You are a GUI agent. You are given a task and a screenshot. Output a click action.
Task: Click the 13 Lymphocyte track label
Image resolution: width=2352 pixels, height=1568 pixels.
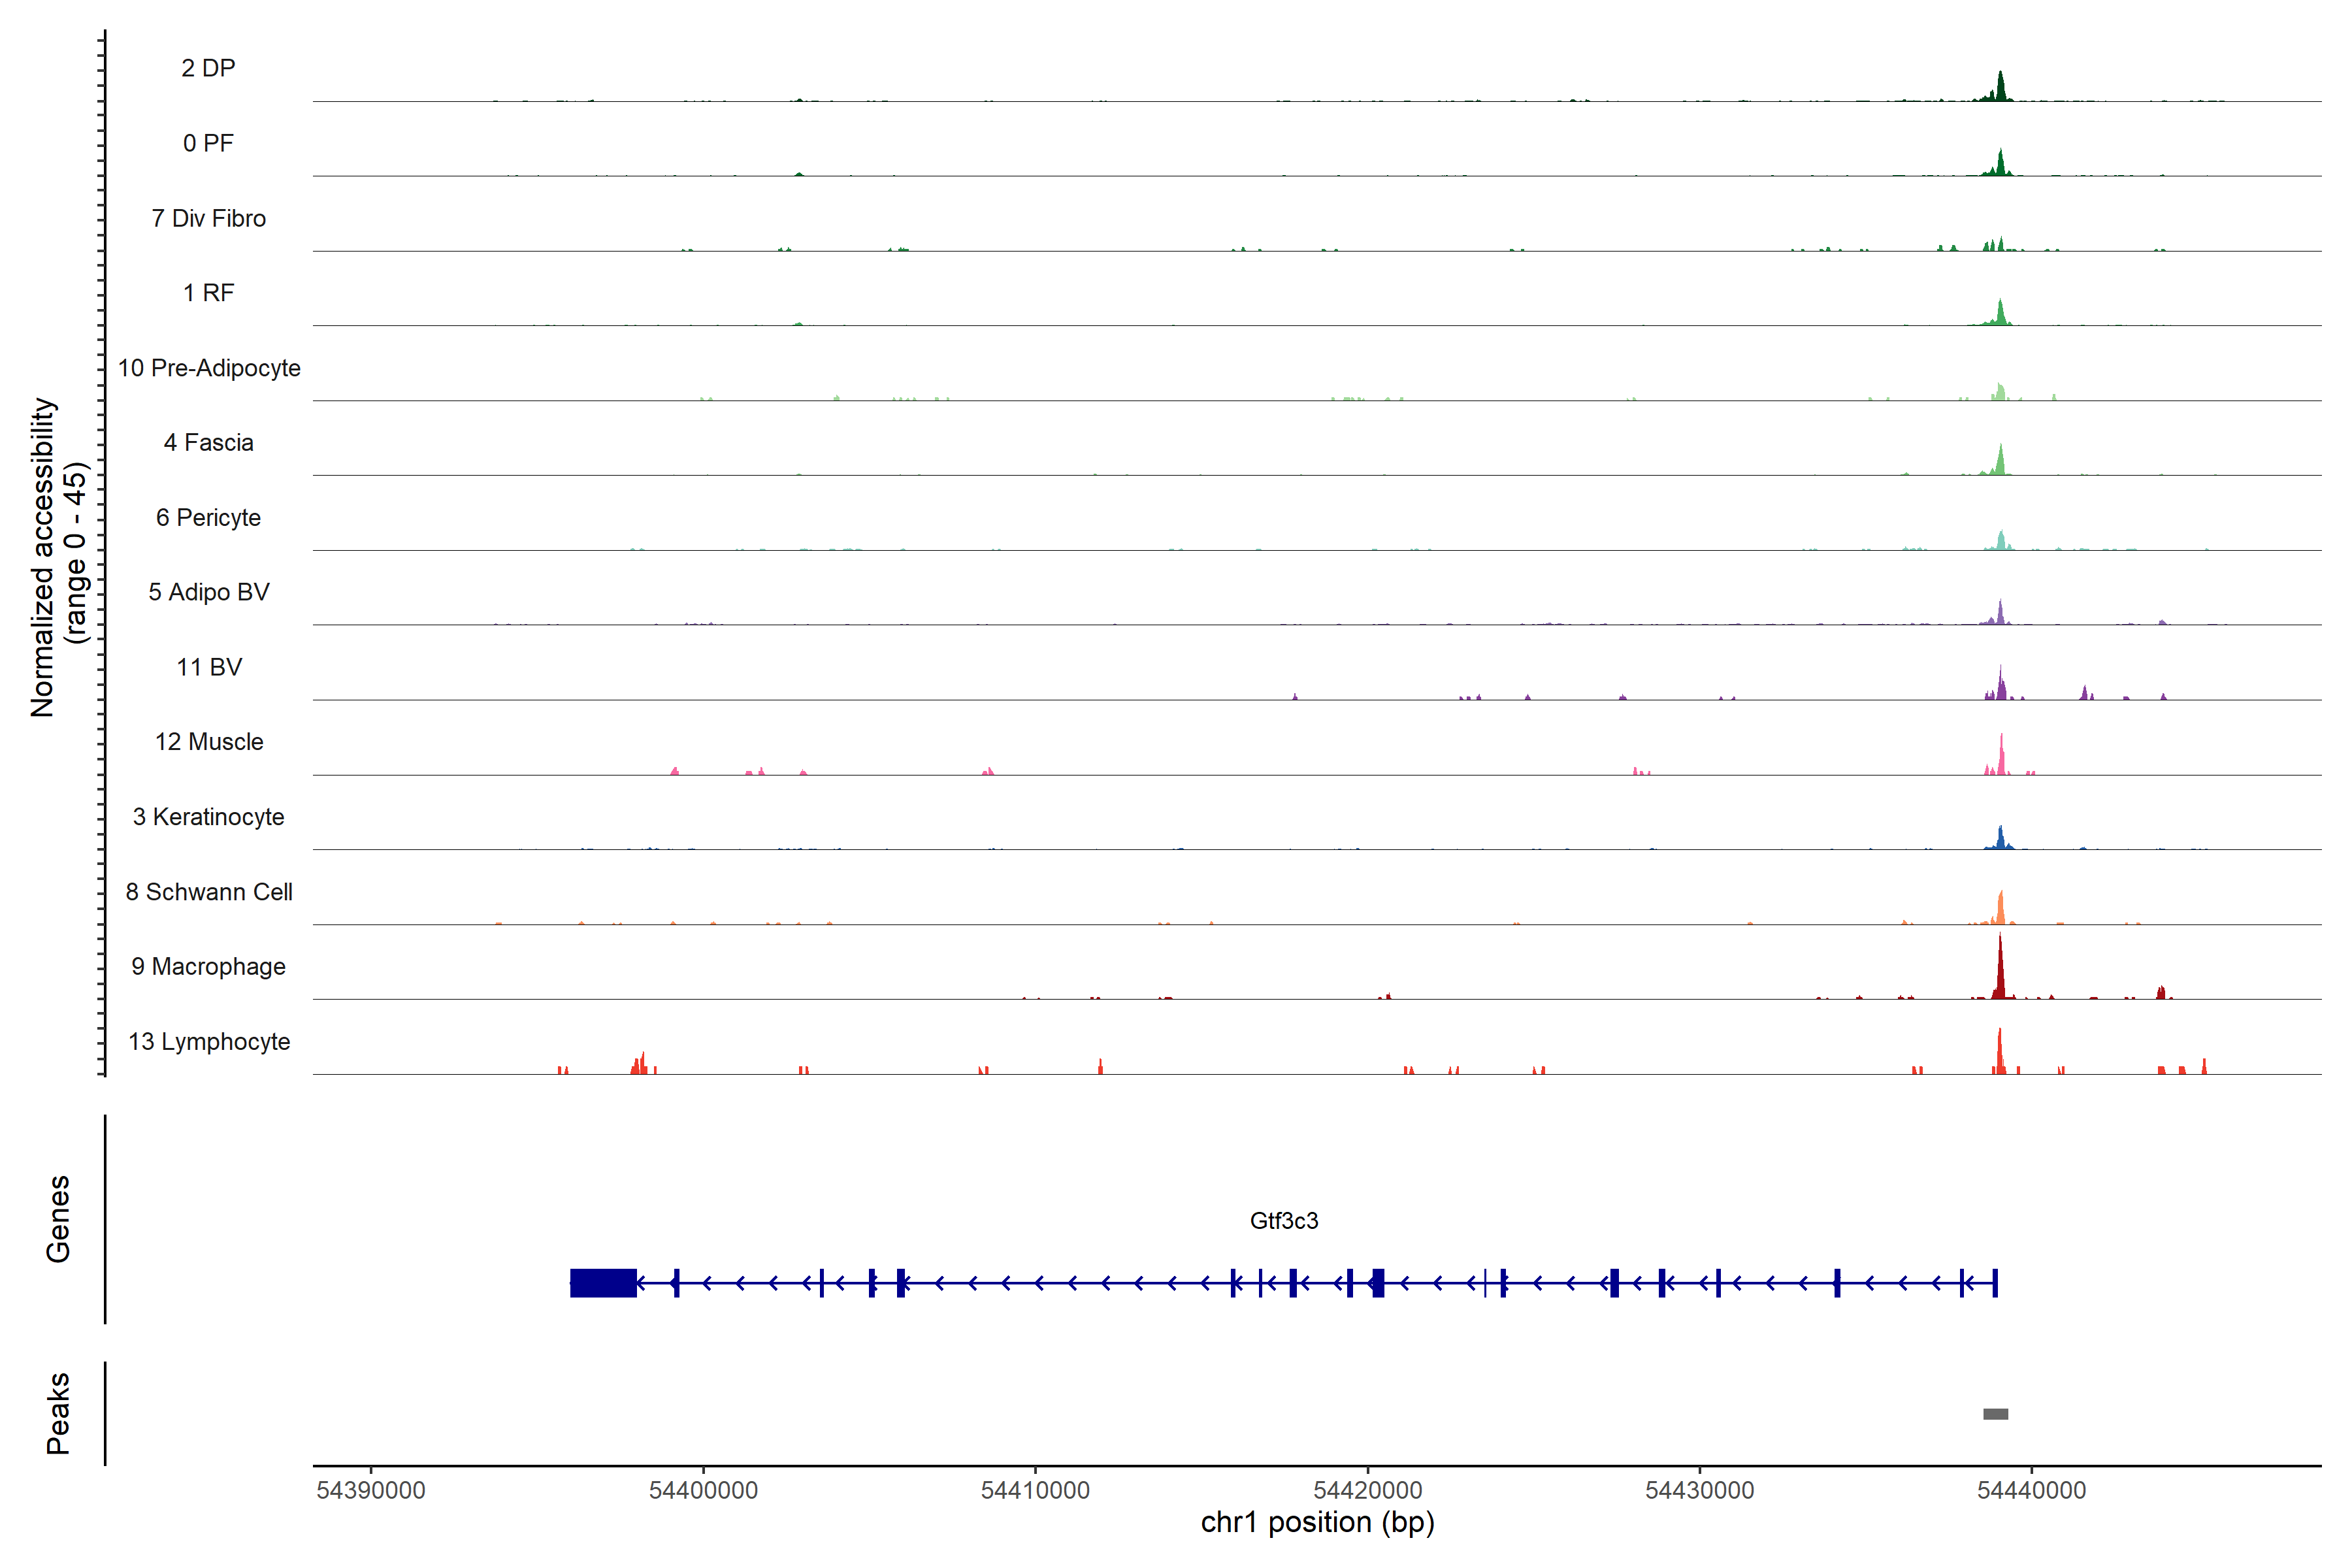(208, 1041)
